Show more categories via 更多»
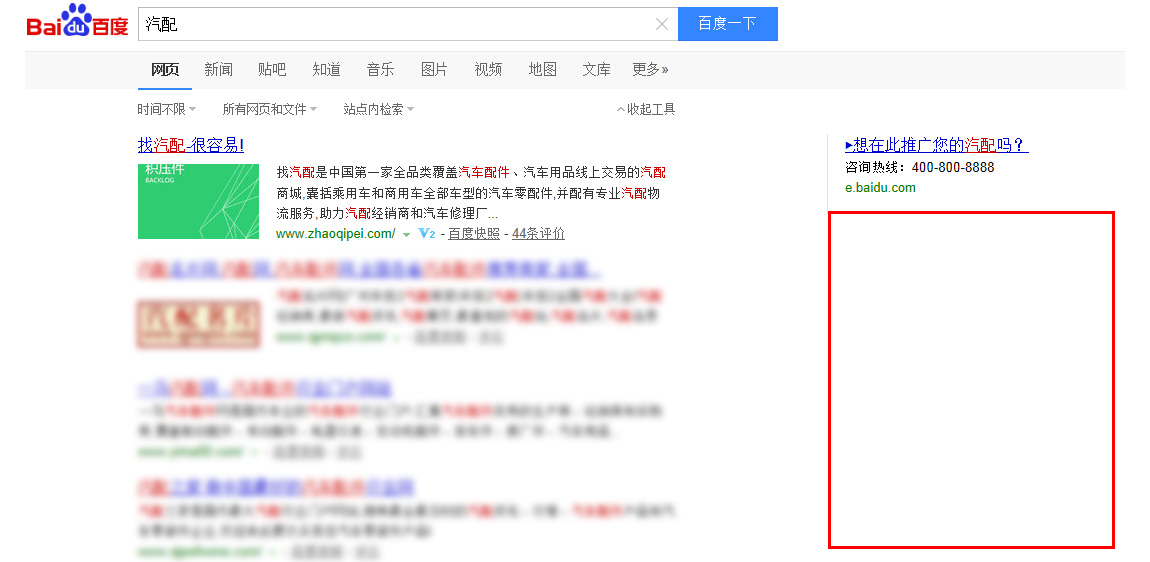1150x562 pixels. pyautogui.click(x=651, y=70)
